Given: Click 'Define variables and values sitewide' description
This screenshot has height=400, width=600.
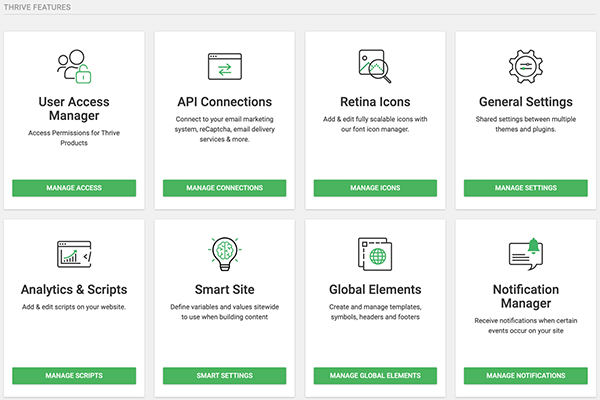Looking at the screenshot, I should coord(225,312).
